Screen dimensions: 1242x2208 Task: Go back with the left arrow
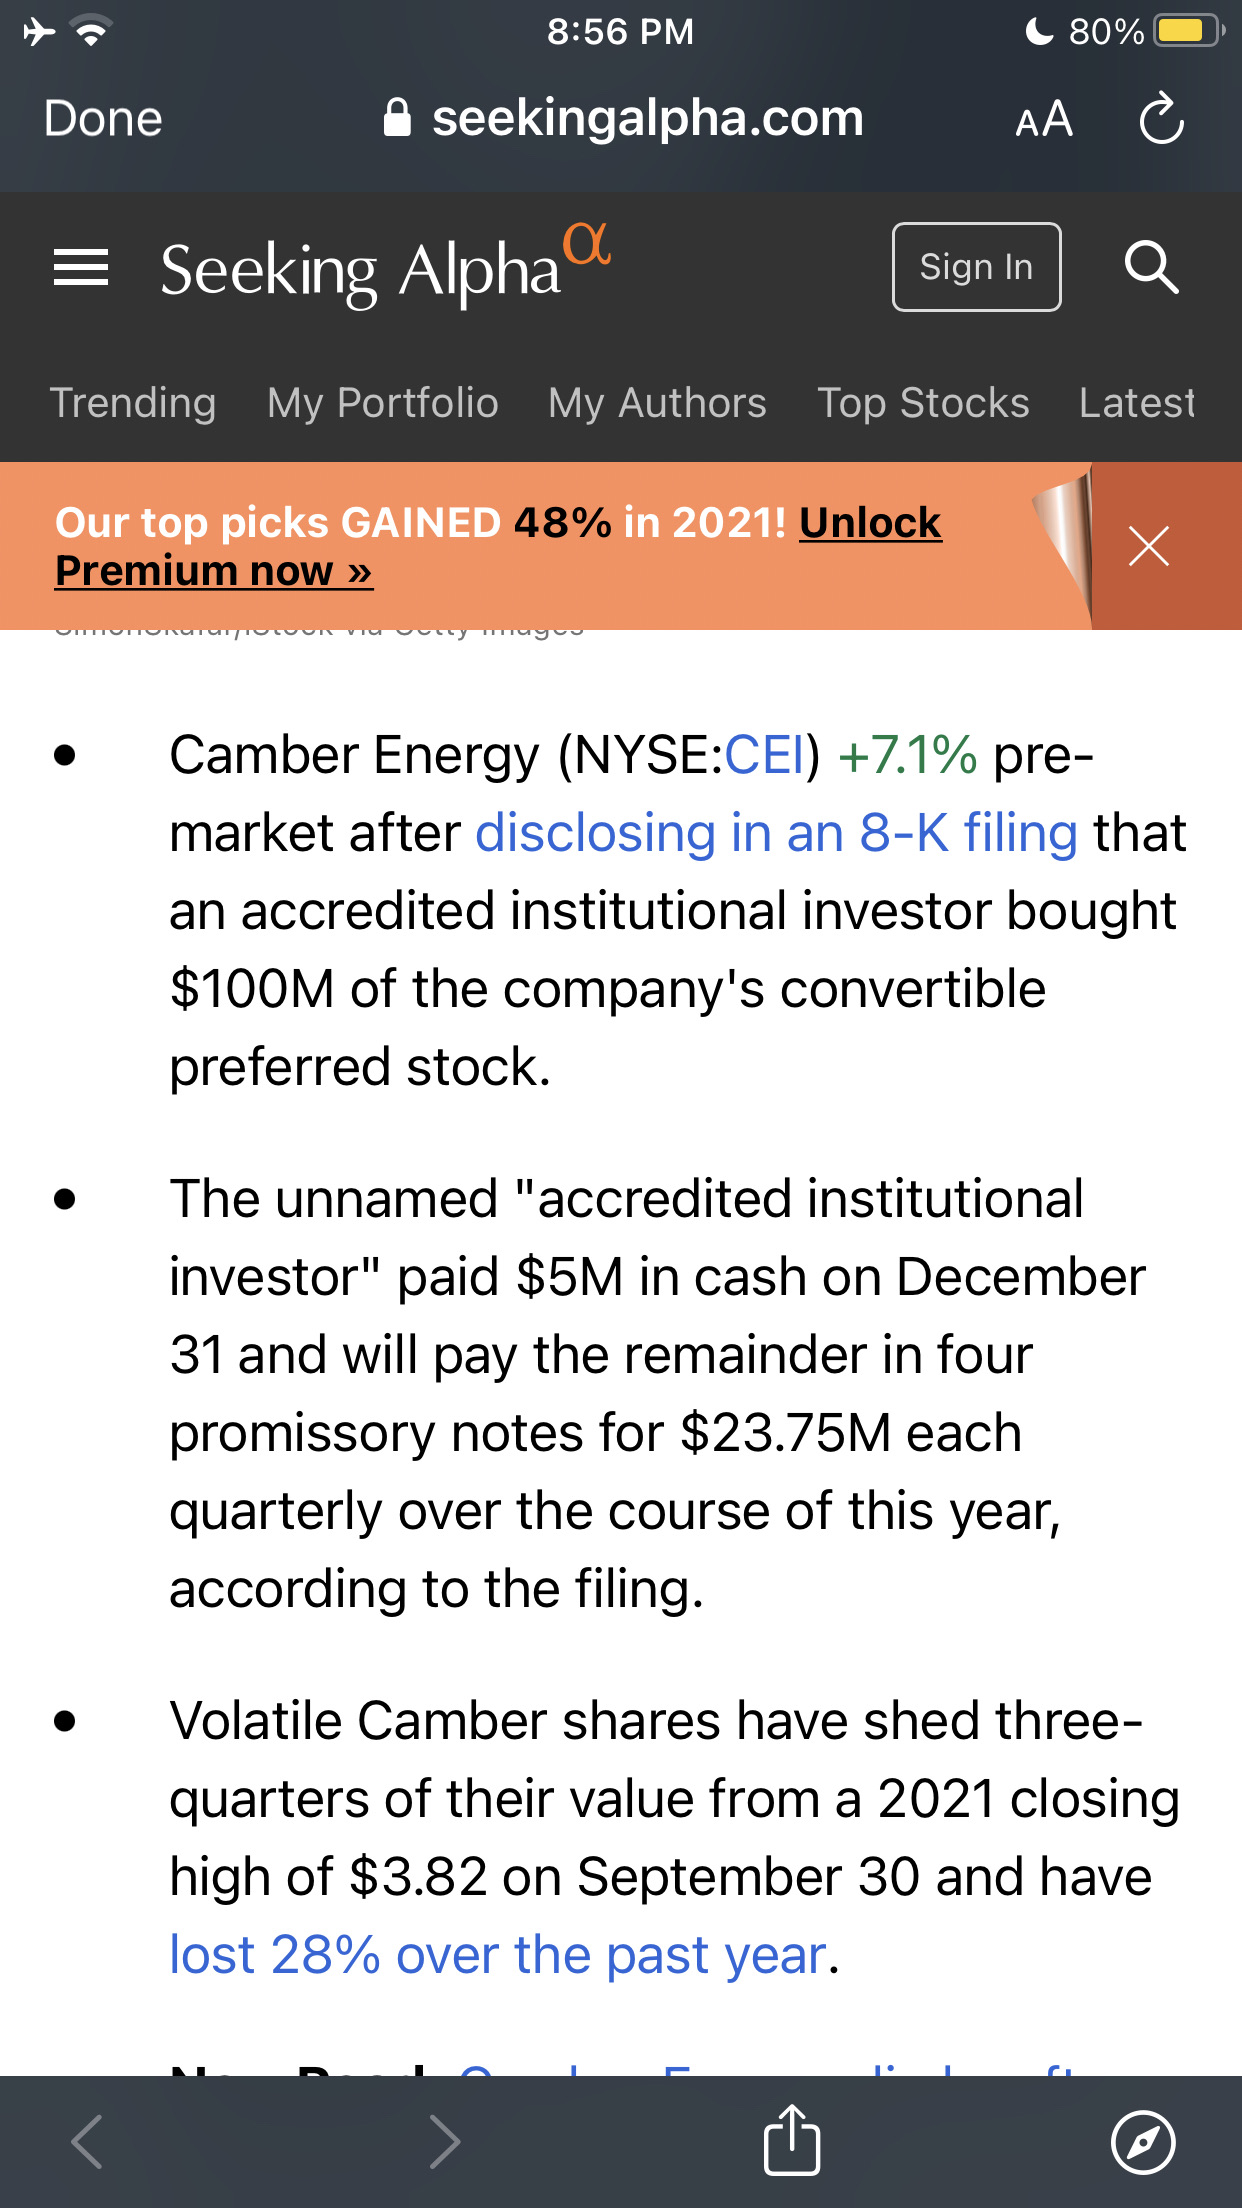(x=88, y=2142)
